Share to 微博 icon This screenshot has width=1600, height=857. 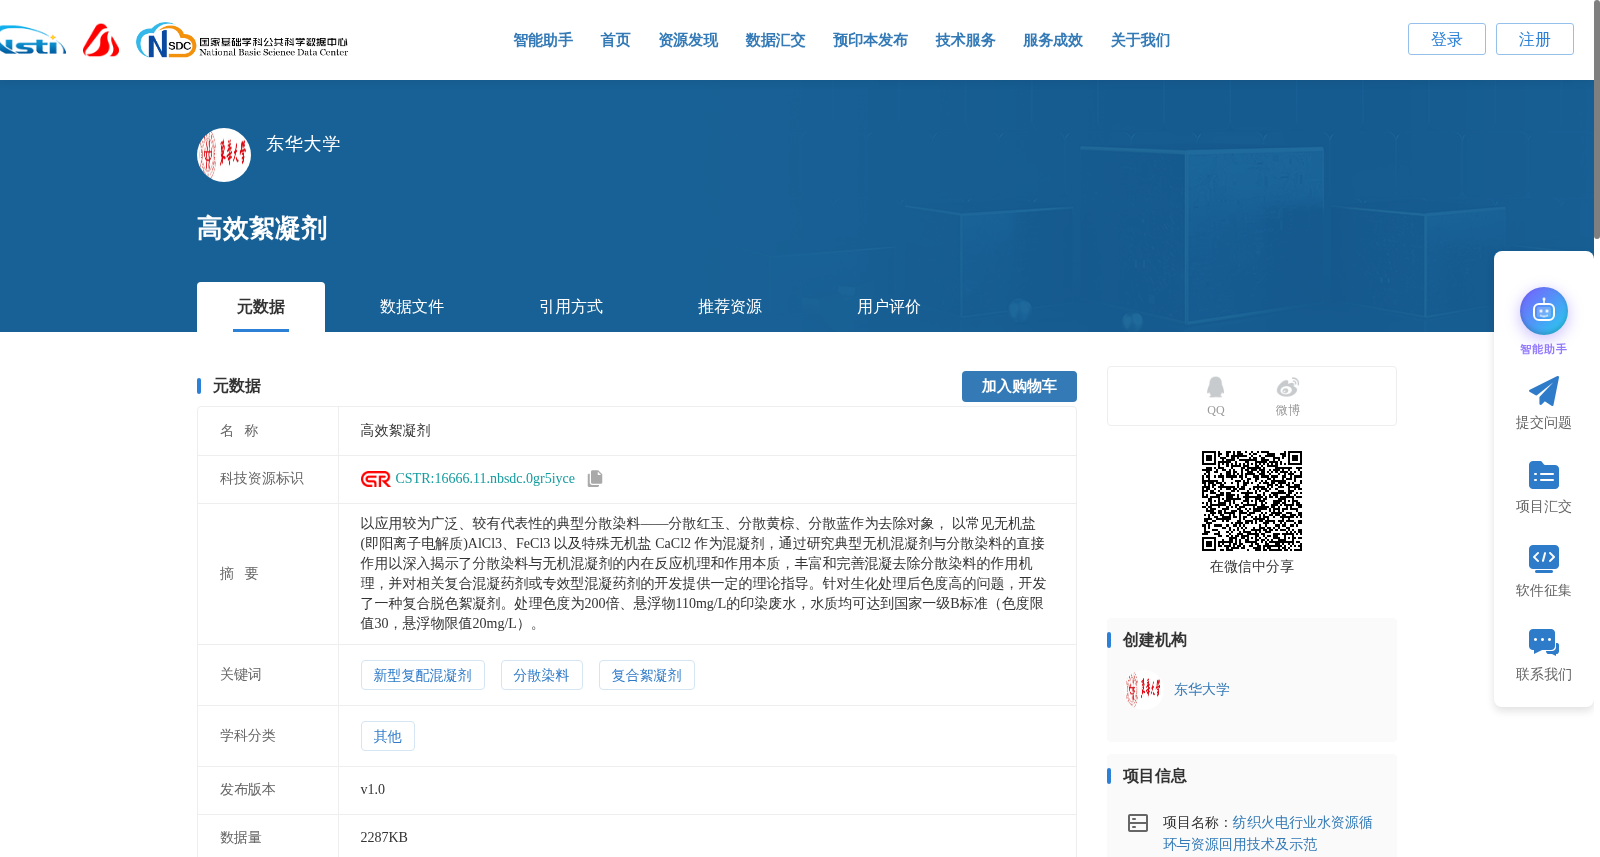tap(1287, 387)
